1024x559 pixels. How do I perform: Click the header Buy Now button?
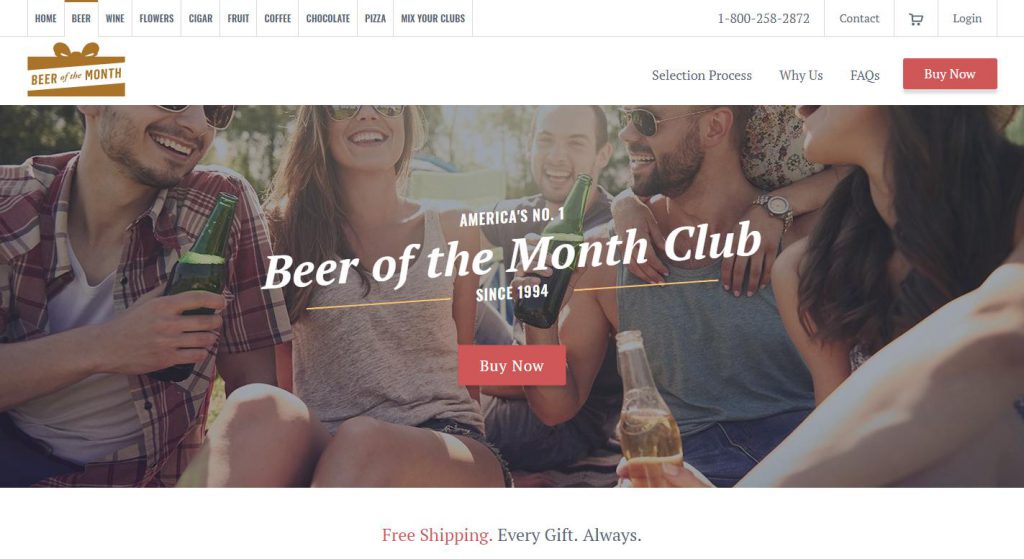coord(950,74)
